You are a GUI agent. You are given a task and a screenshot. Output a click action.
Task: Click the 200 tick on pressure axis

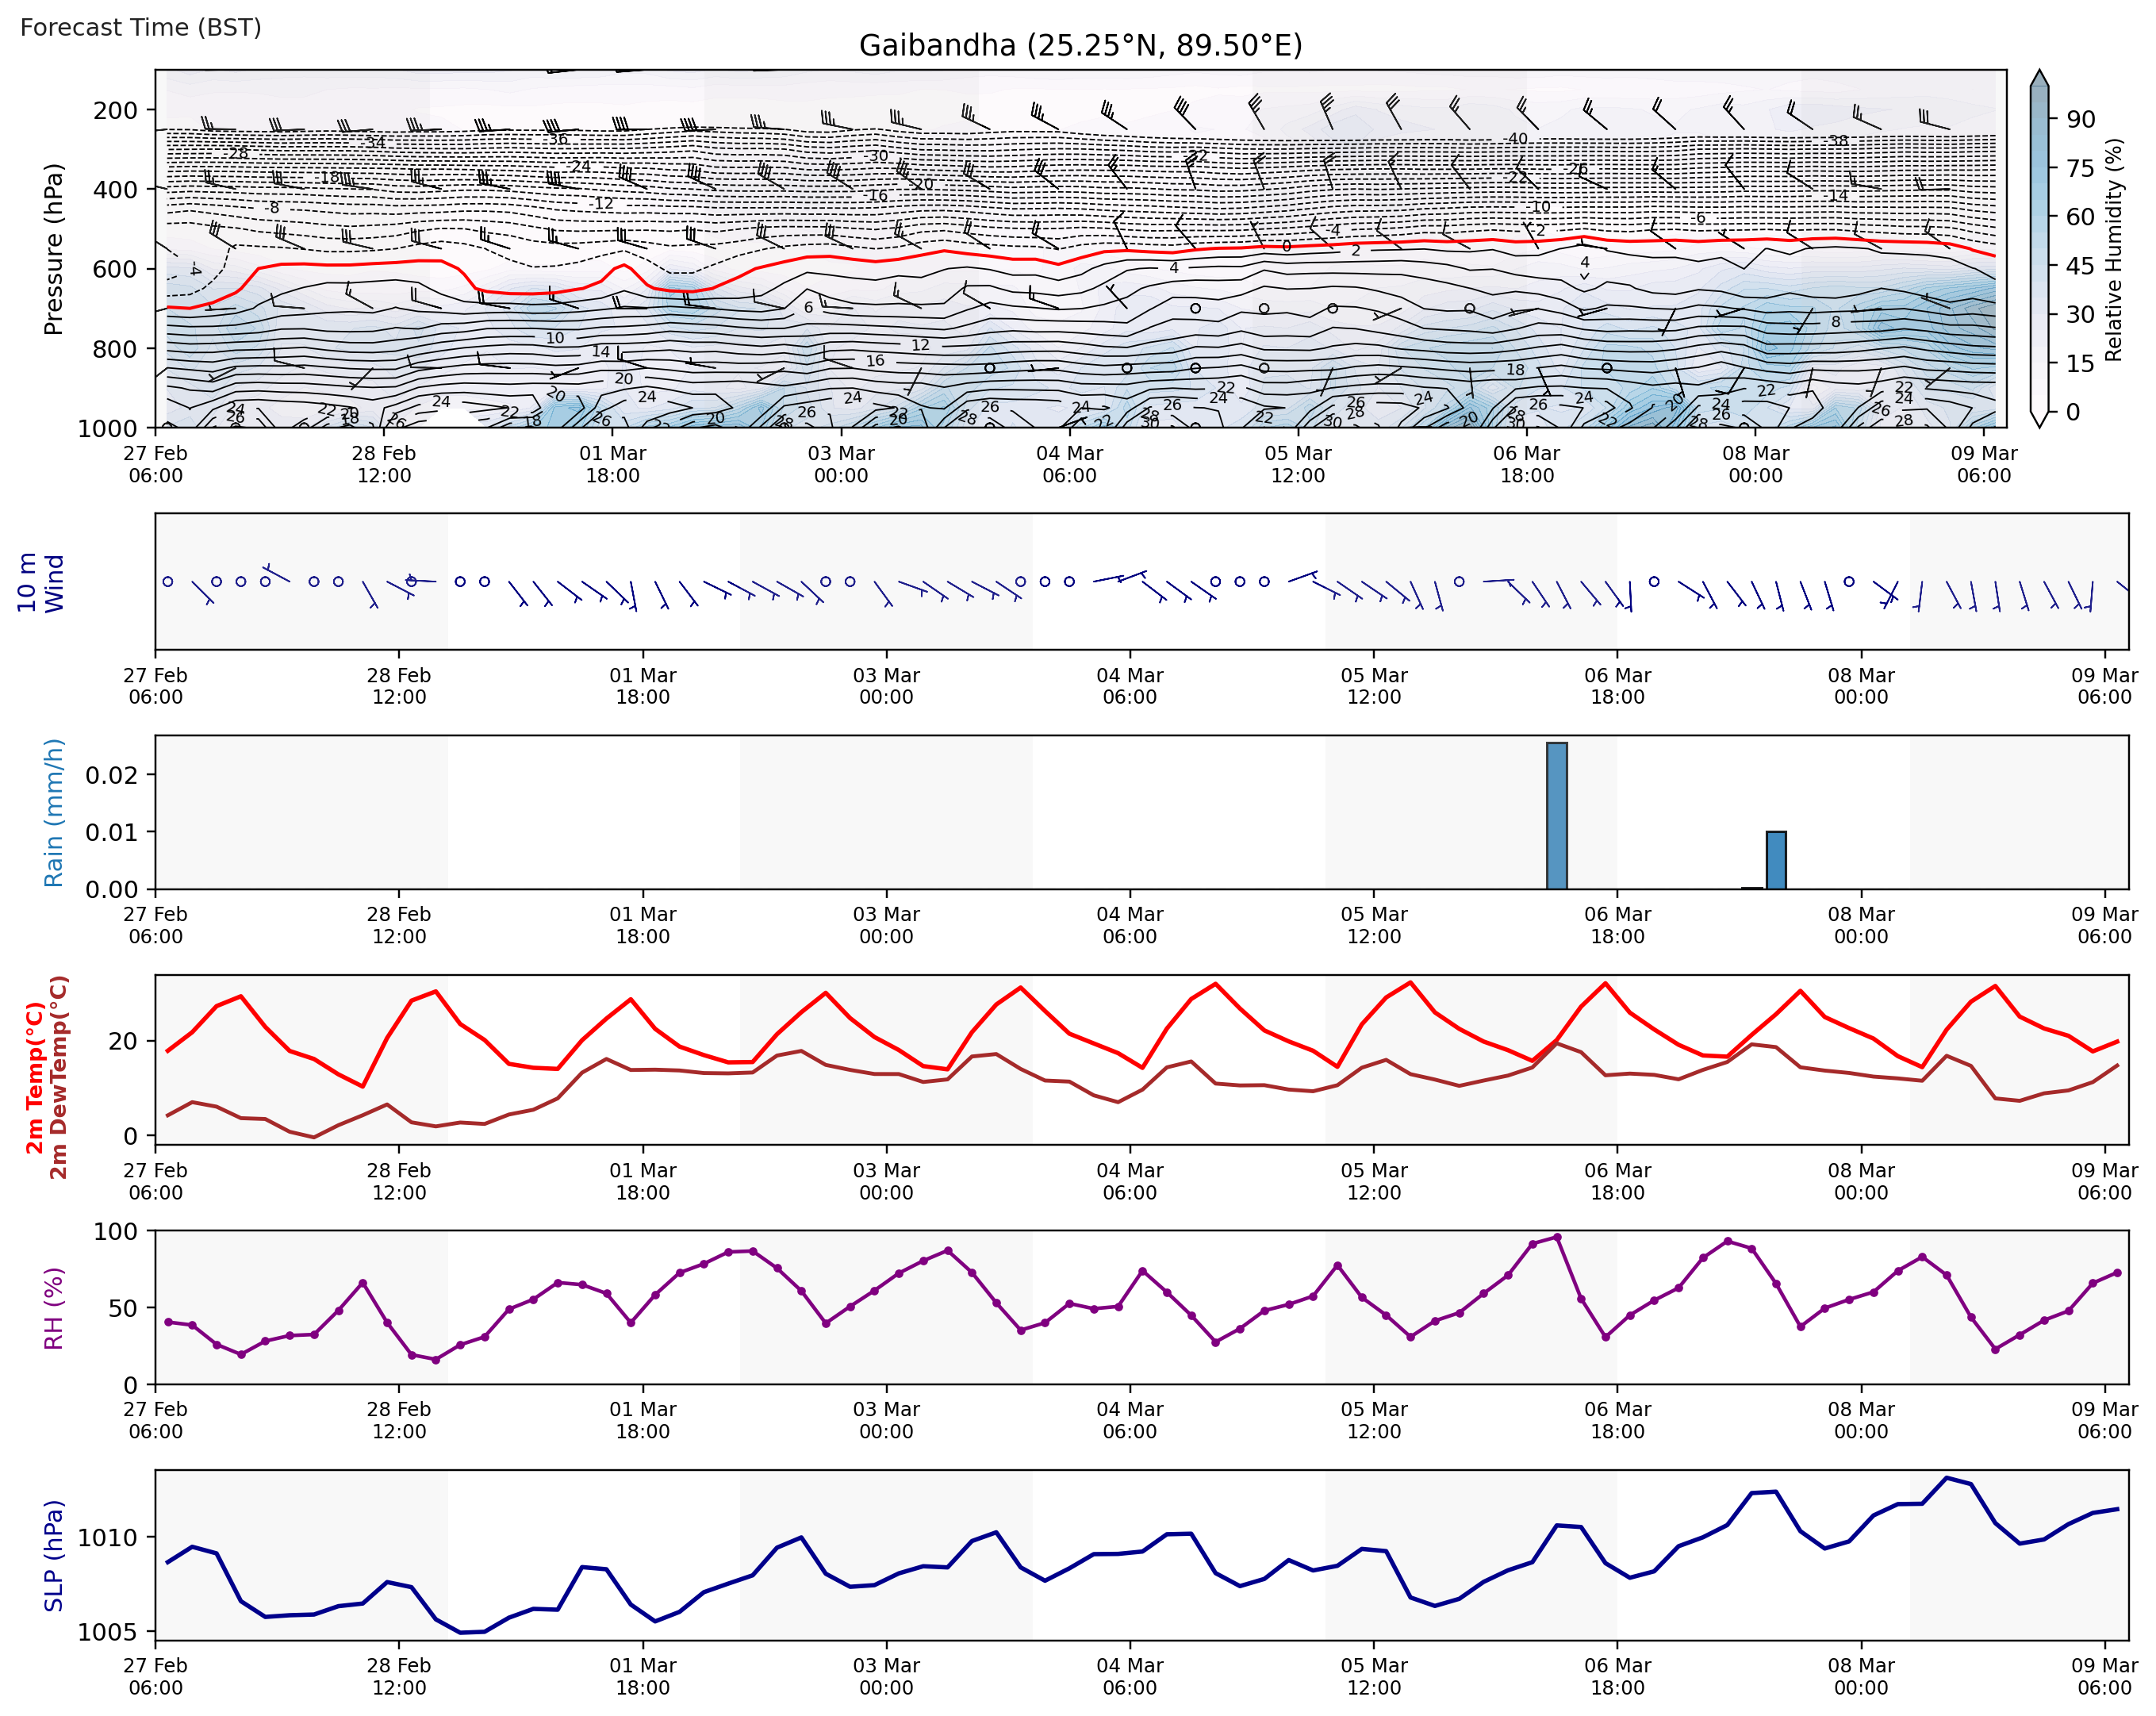click(x=115, y=110)
